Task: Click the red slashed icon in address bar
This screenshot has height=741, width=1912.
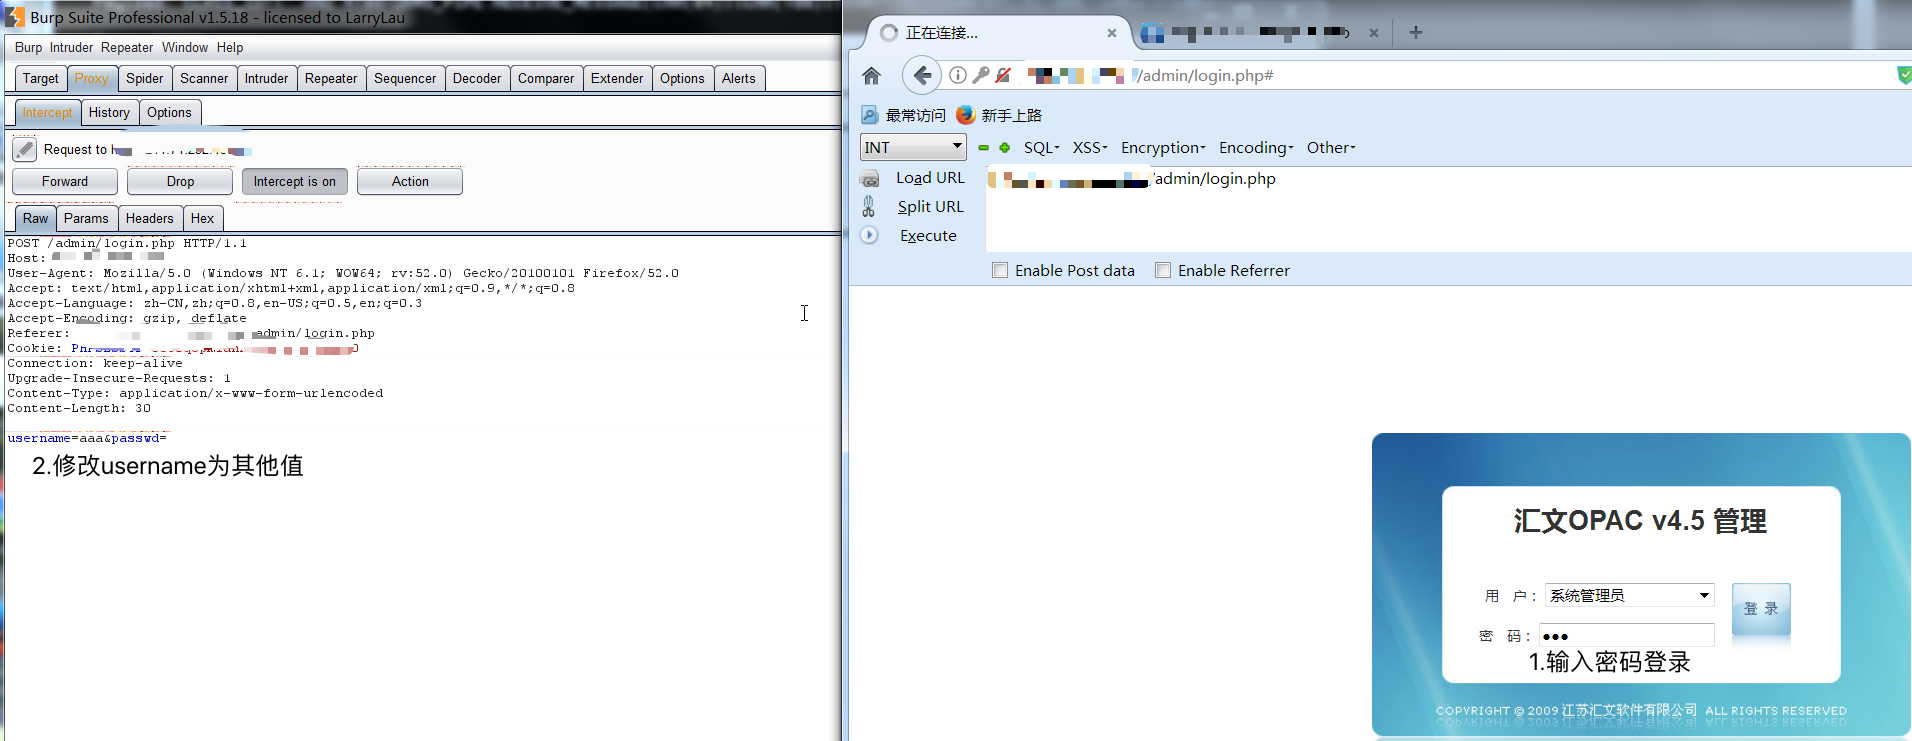Action: [1003, 75]
